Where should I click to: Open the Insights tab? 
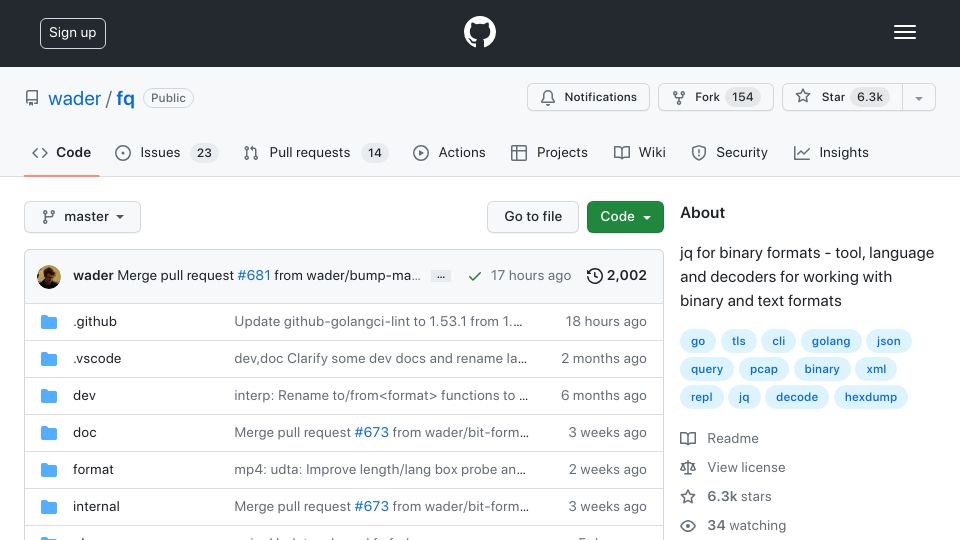coord(831,152)
